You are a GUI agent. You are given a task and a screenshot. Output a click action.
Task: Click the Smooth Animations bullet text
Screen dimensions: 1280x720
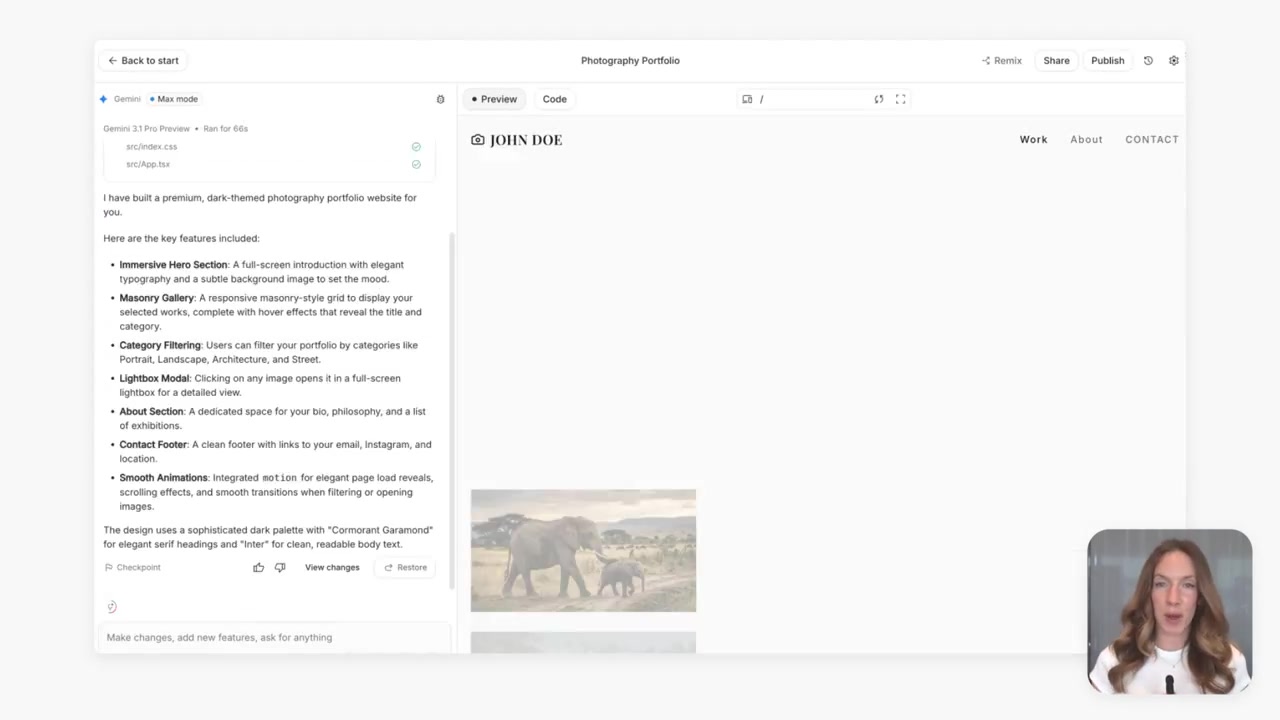[276, 492]
